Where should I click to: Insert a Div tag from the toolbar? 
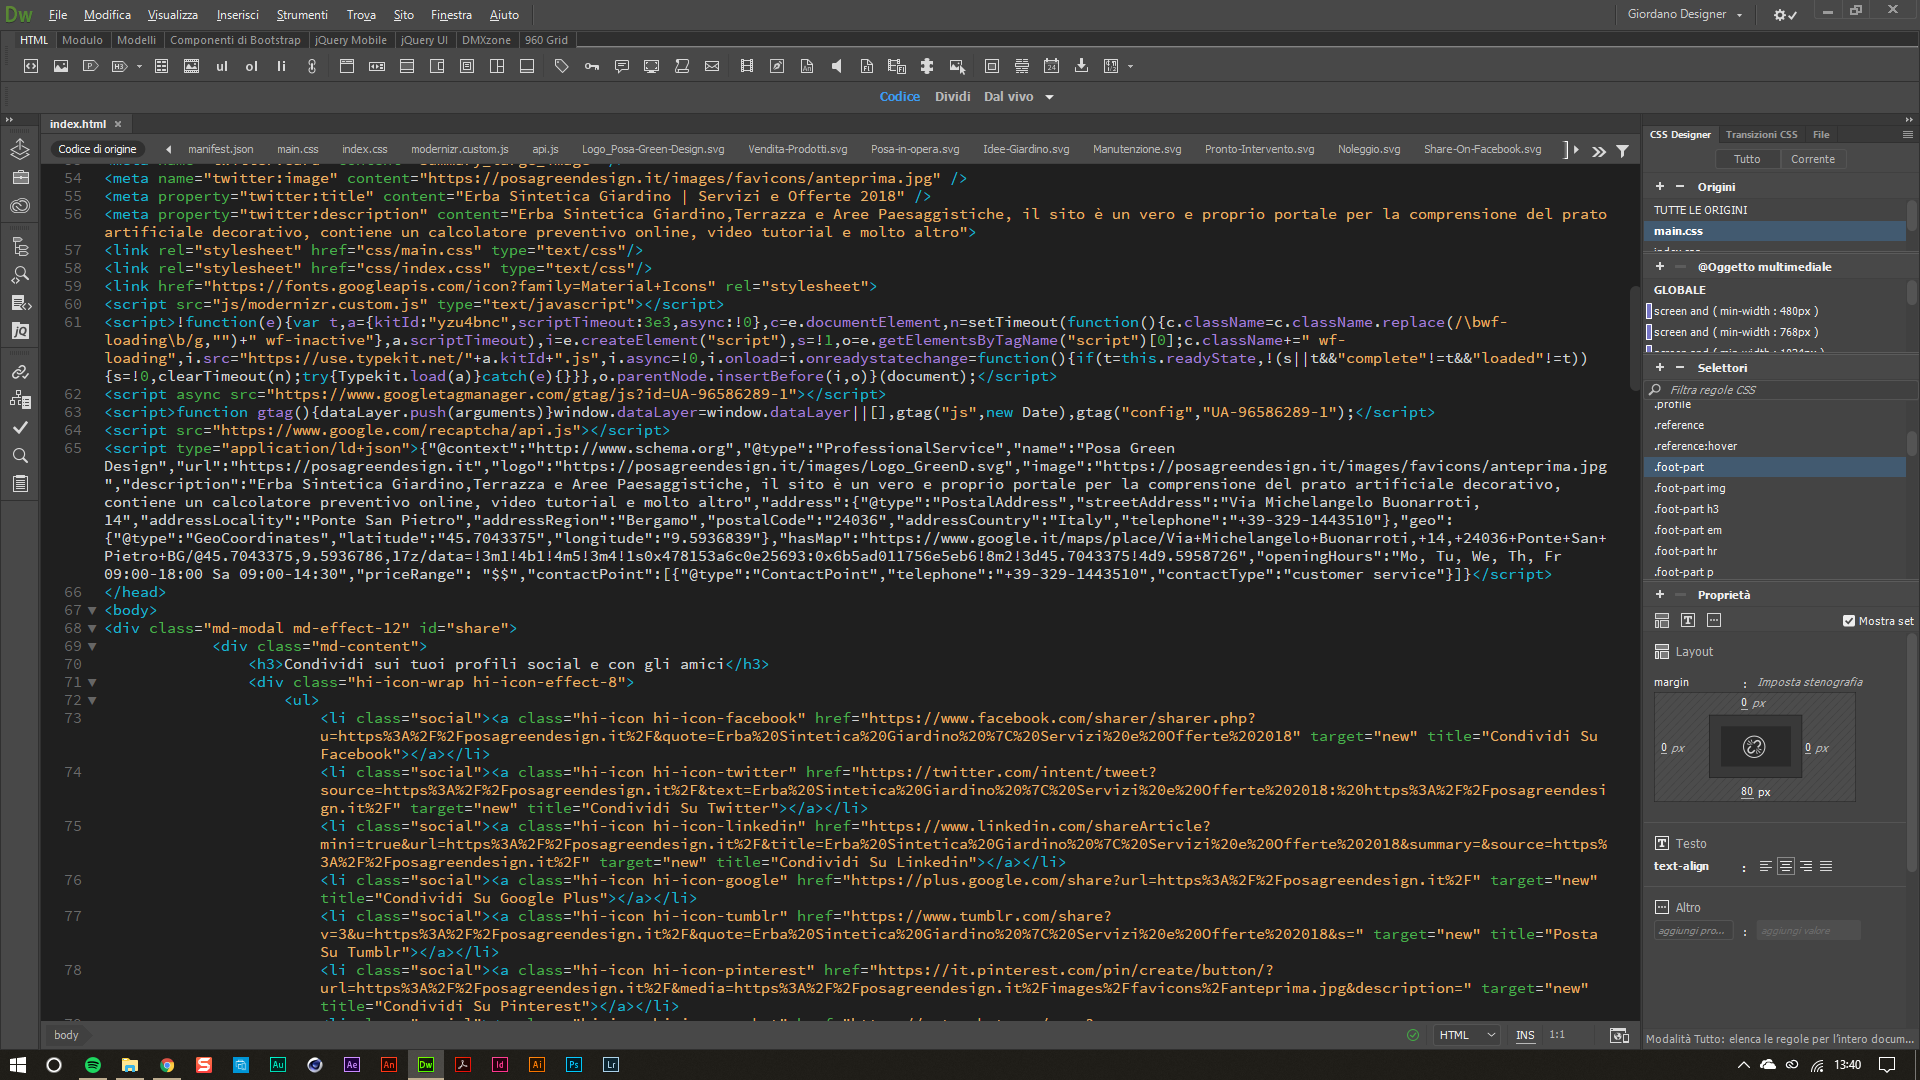pyautogui.click(x=31, y=66)
